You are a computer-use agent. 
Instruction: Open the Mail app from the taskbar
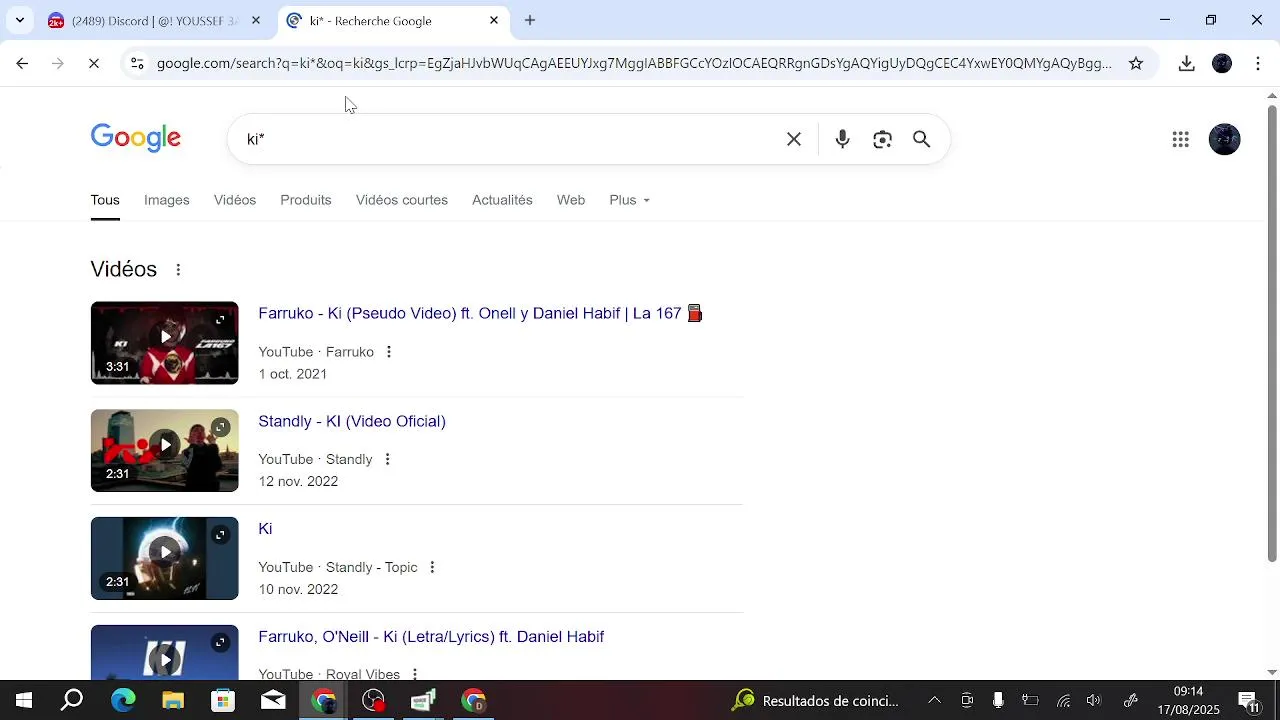(x=273, y=700)
